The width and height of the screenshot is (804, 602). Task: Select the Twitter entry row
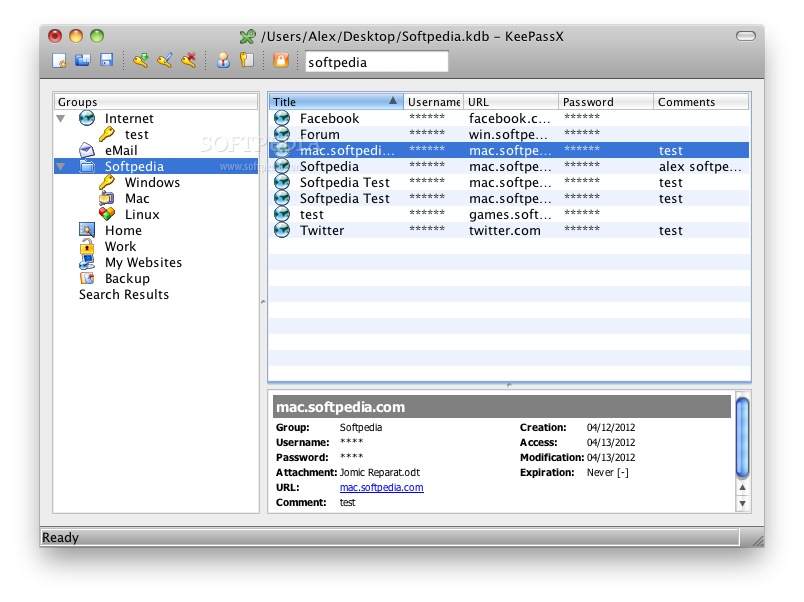pos(322,231)
